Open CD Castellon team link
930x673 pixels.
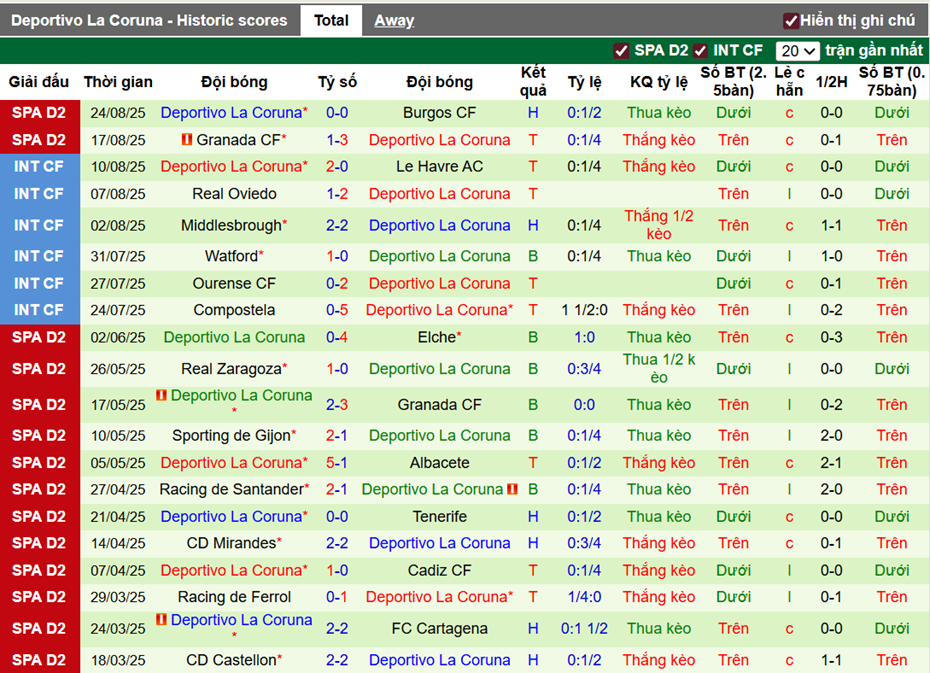pyautogui.click(x=231, y=660)
